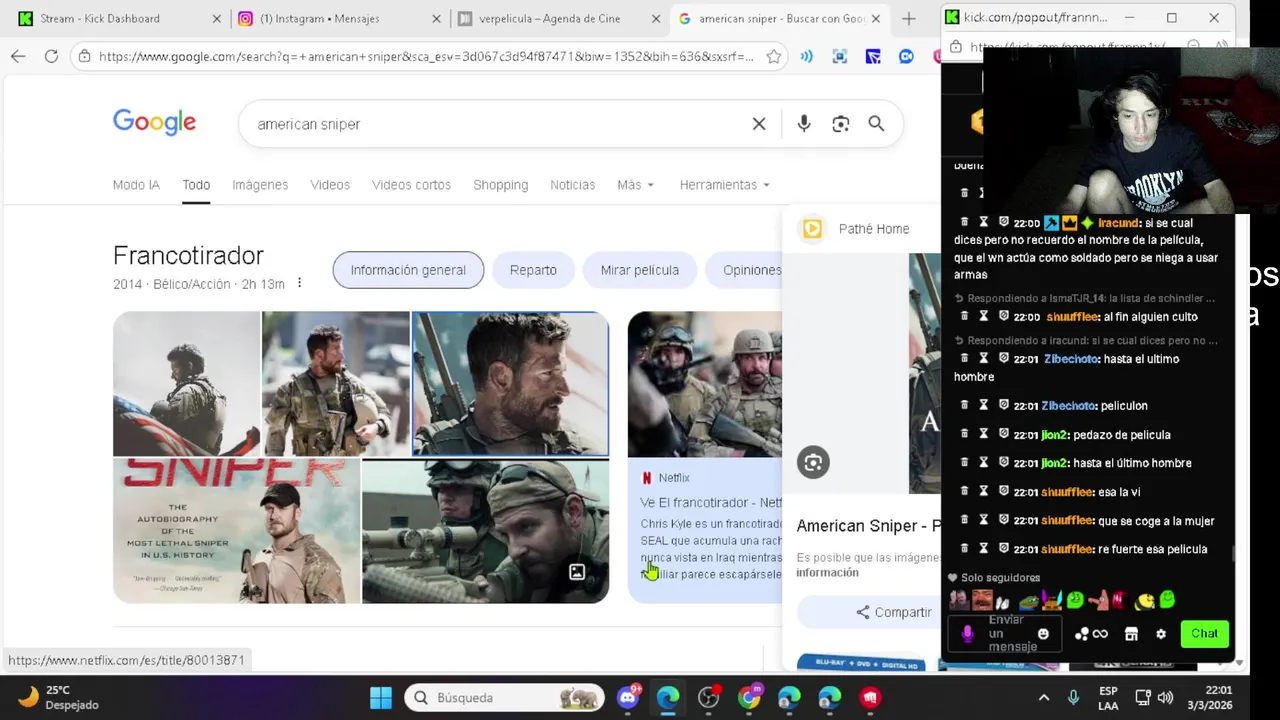Go back to the previous page
Viewport: 1280px width, 720px height.
[18, 56]
